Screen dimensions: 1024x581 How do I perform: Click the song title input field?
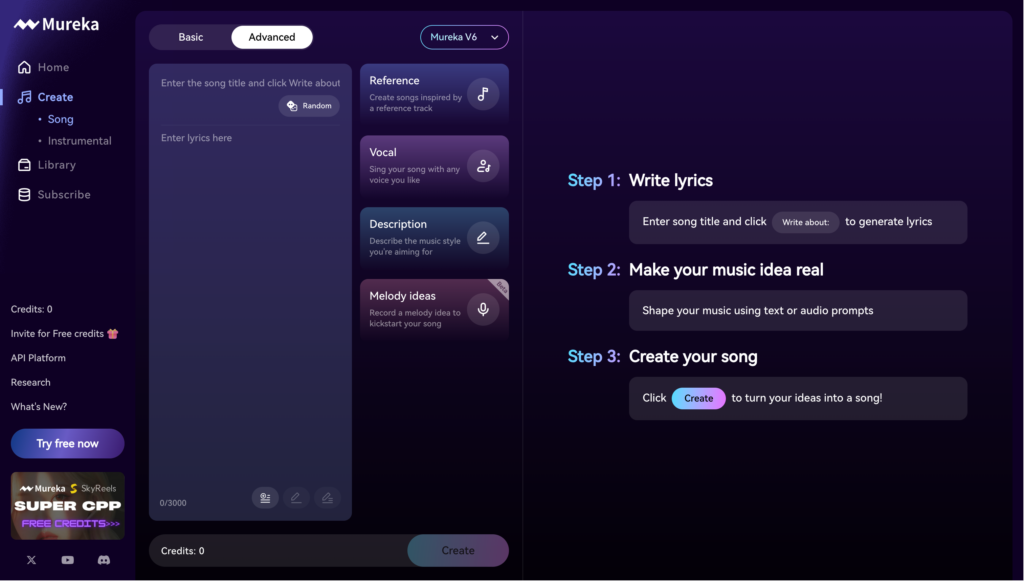pyautogui.click(x=250, y=83)
